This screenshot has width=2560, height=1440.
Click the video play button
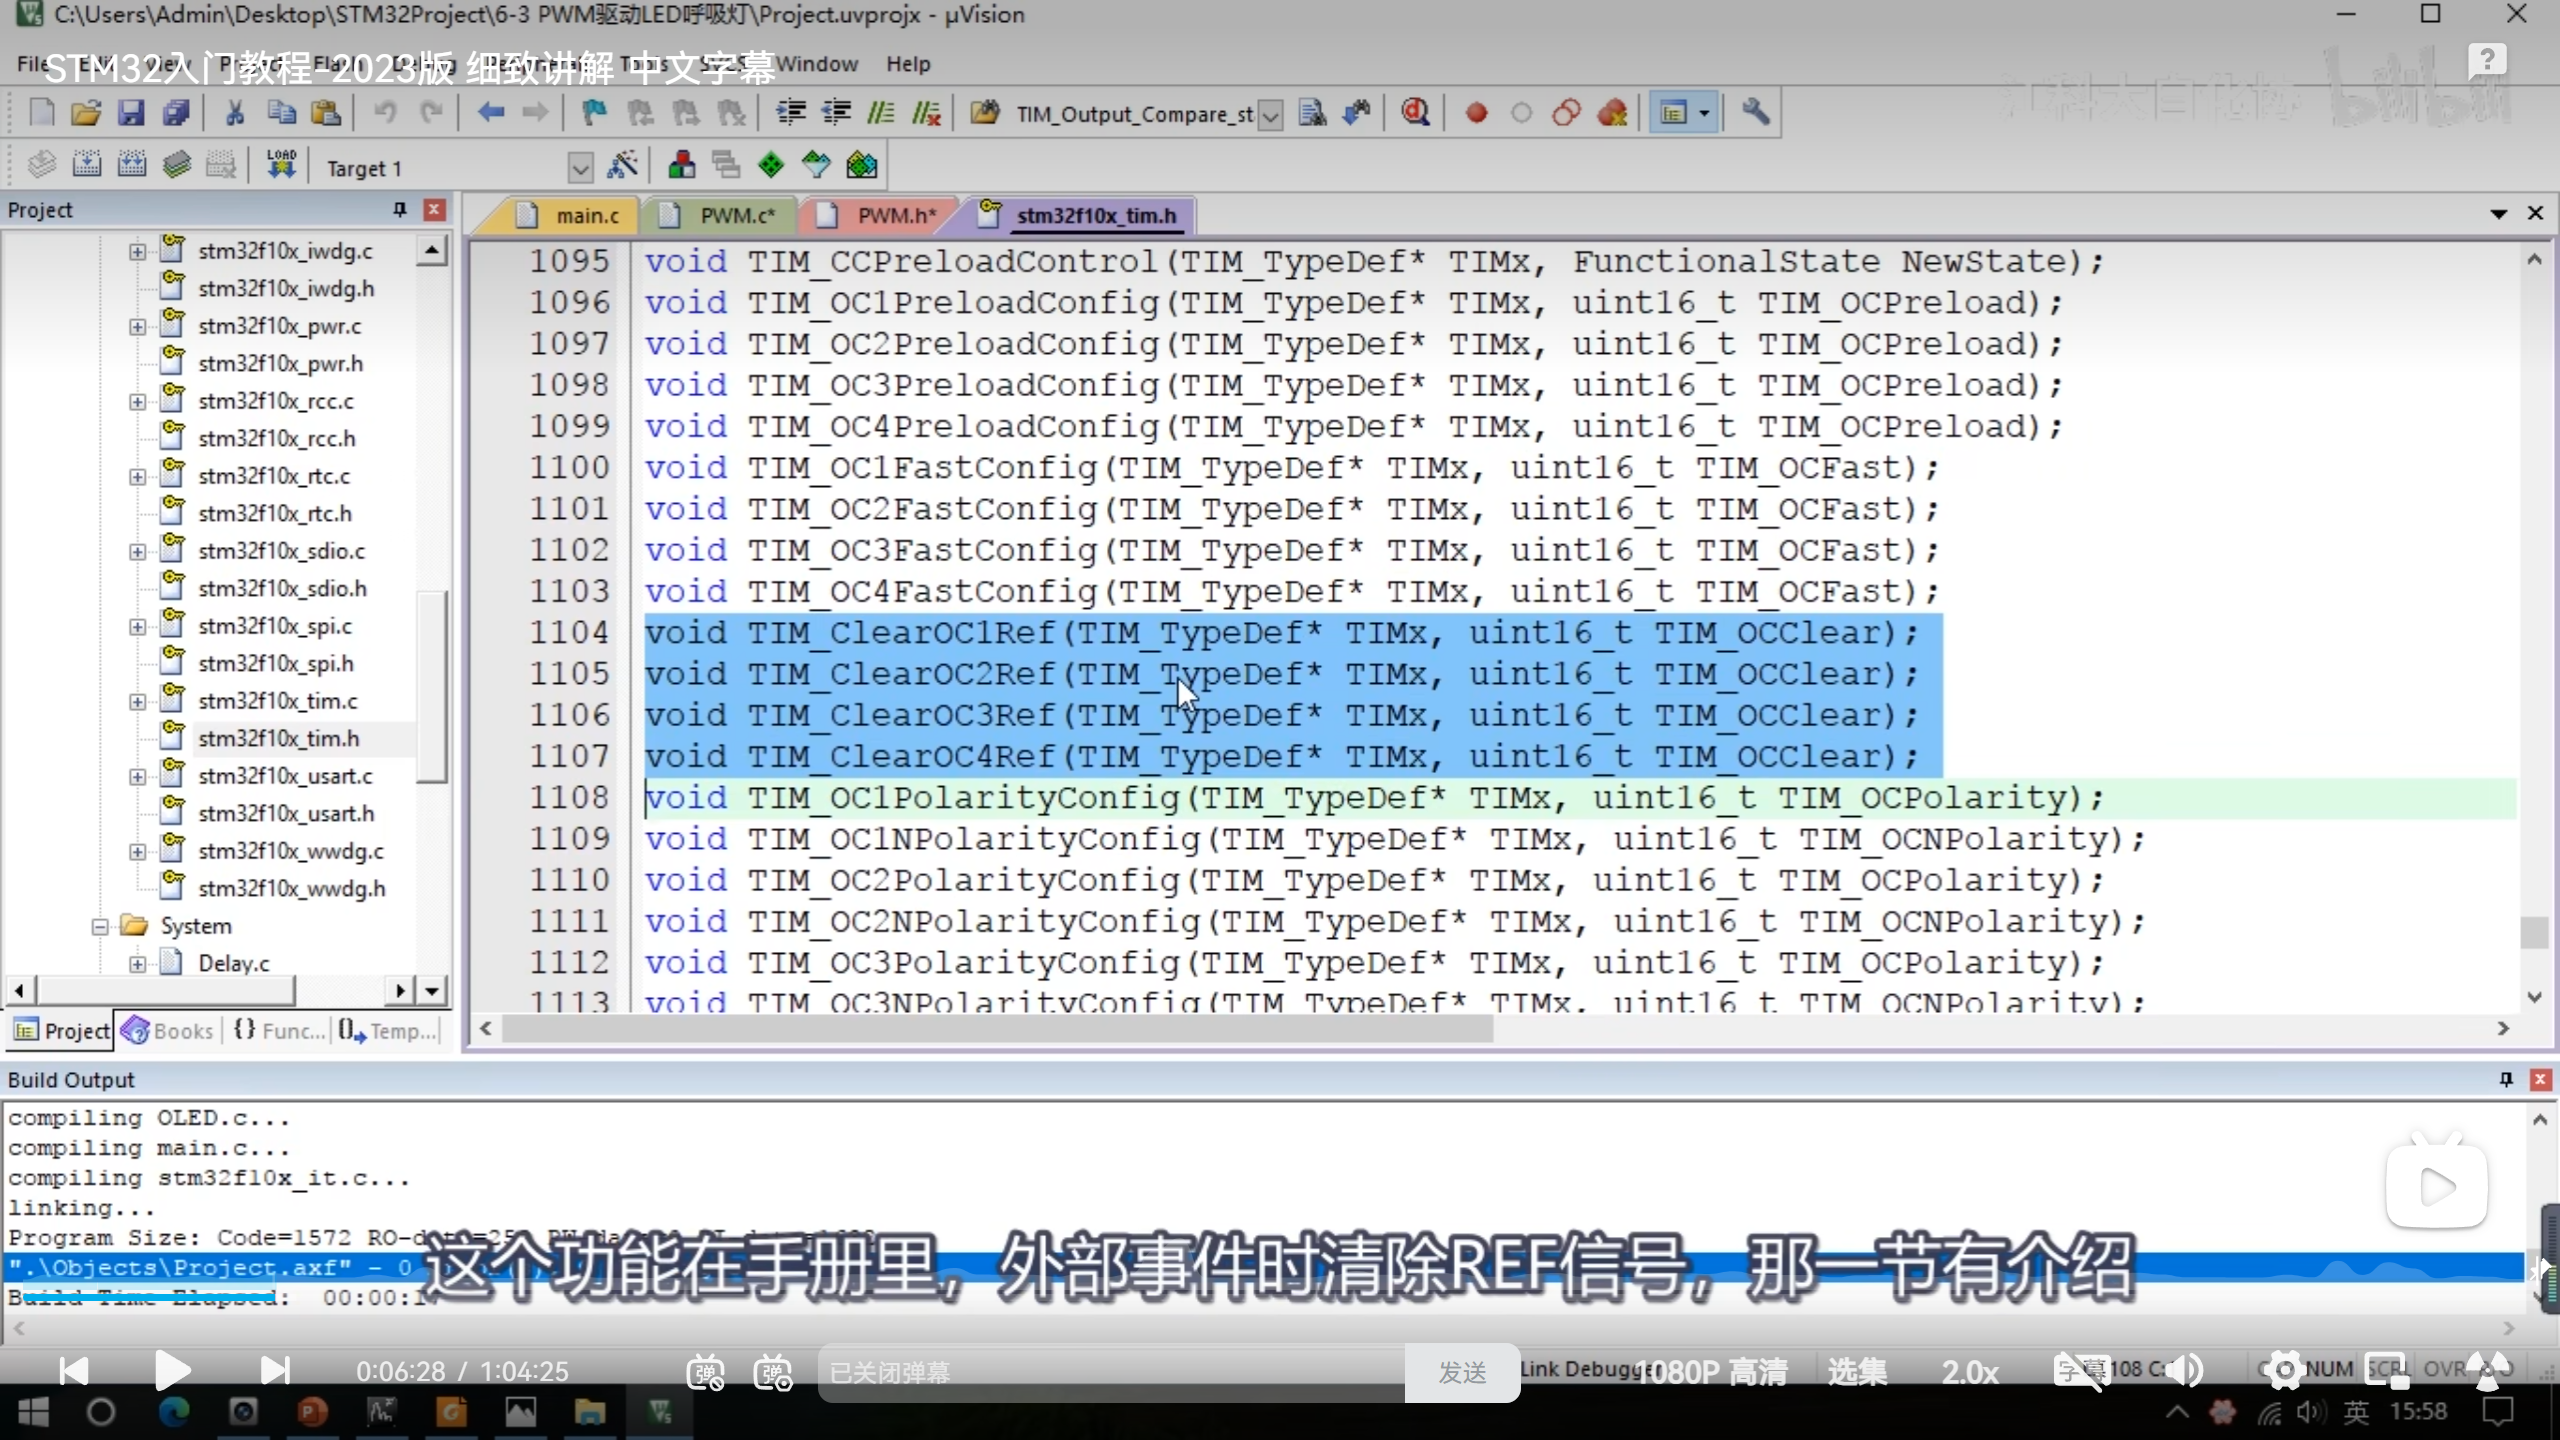point(172,1371)
